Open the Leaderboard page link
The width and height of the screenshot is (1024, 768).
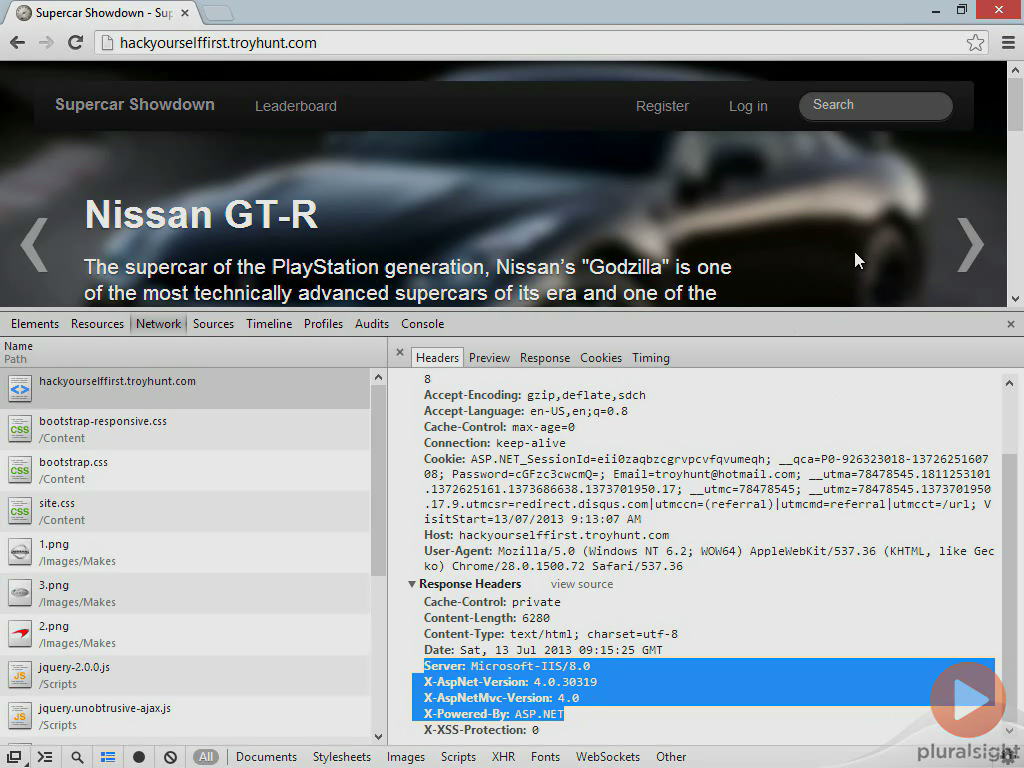(296, 106)
